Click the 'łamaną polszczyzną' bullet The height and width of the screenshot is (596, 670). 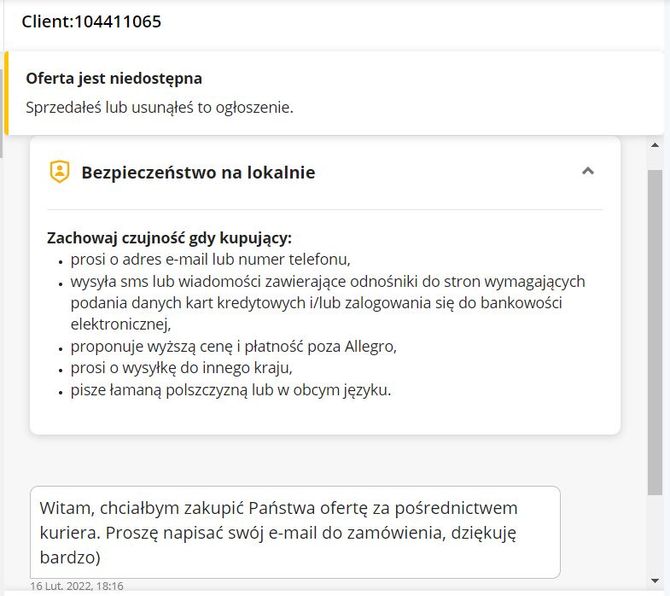coord(231,390)
